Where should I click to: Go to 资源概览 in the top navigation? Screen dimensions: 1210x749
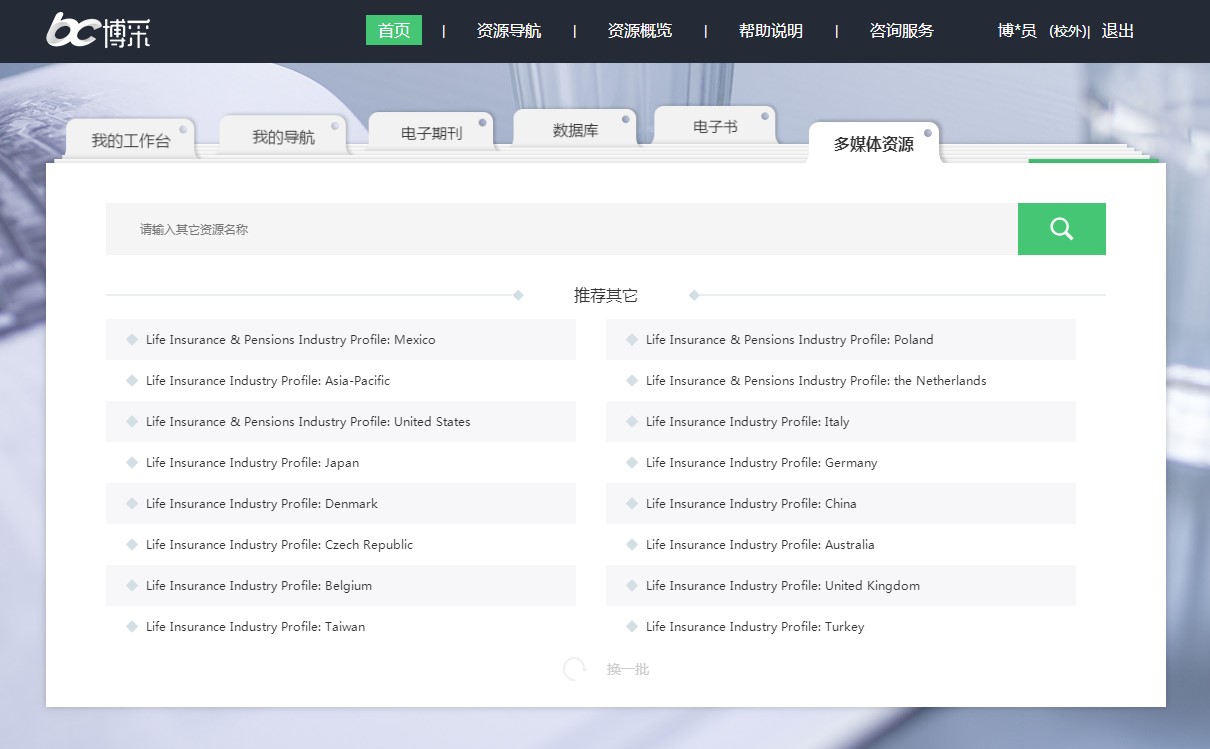click(x=639, y=31)
